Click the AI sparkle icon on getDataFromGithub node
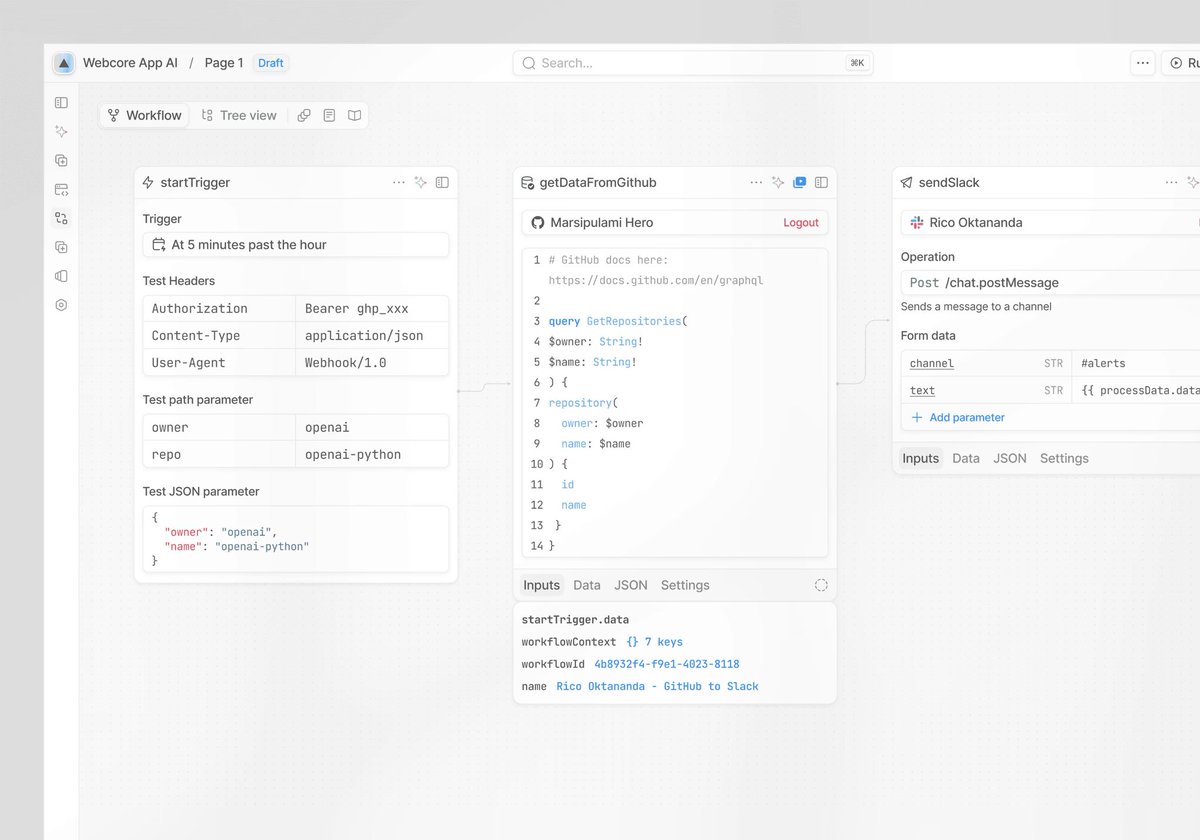1200x840 pixels. [778, 182]
